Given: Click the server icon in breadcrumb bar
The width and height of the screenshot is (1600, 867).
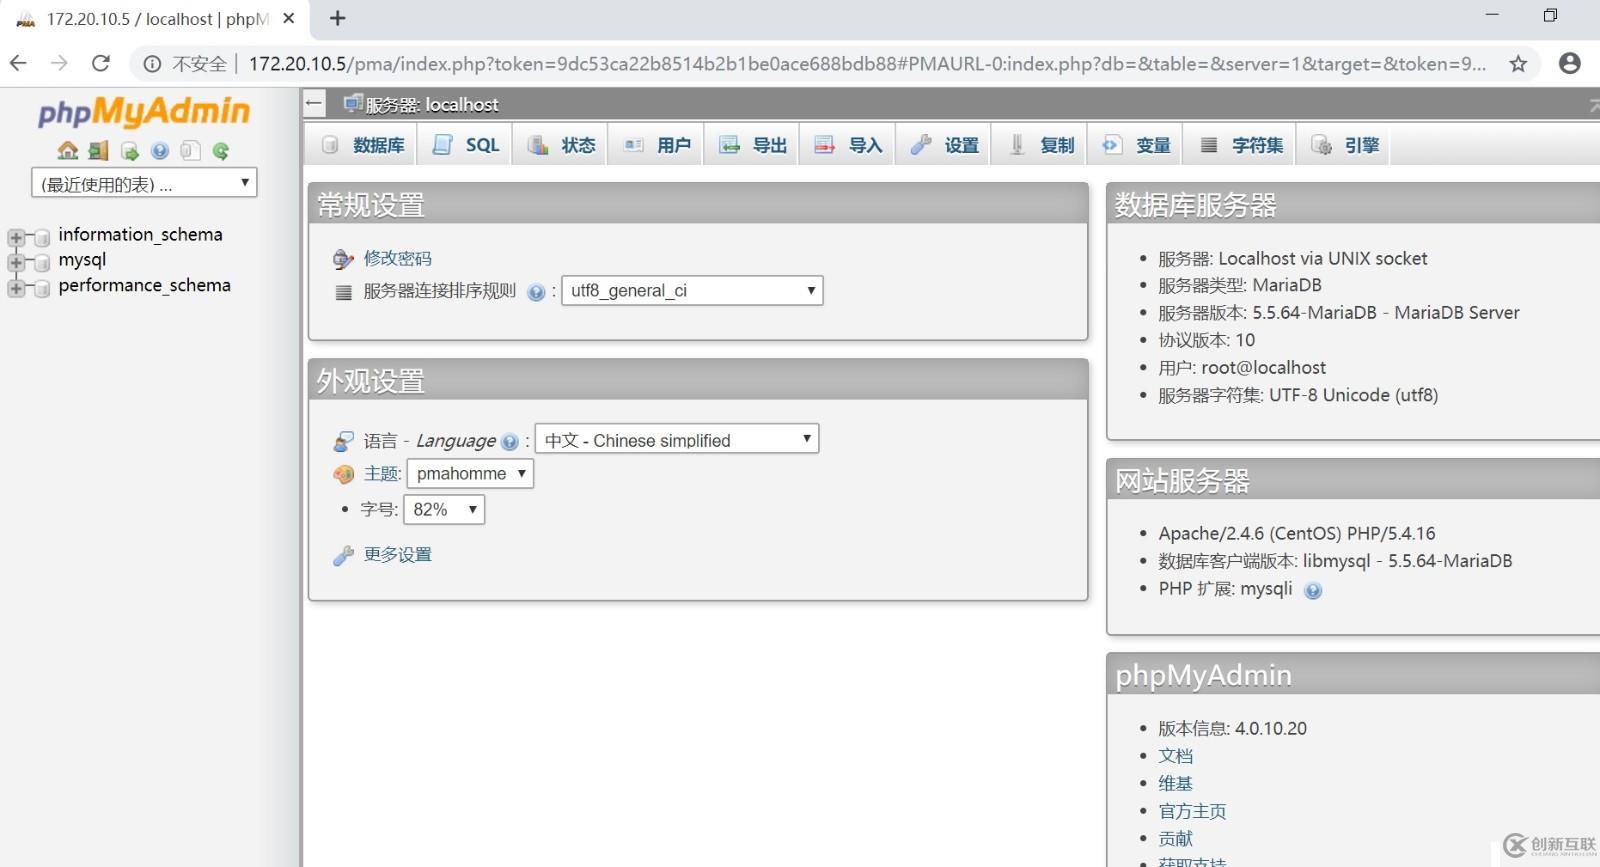Looking at the screenshot, I should [x=352, y=103].
